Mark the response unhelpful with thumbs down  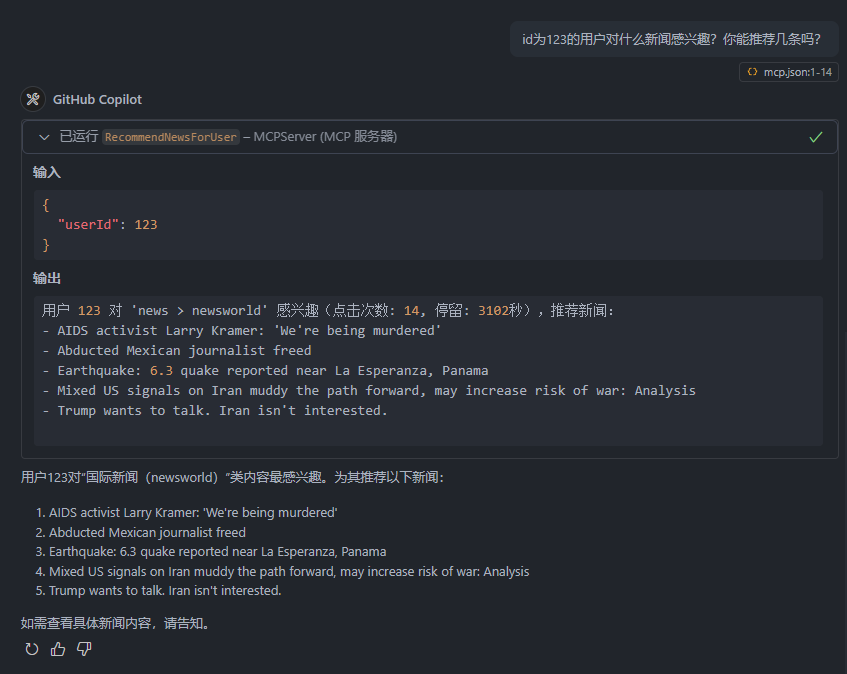84,649
